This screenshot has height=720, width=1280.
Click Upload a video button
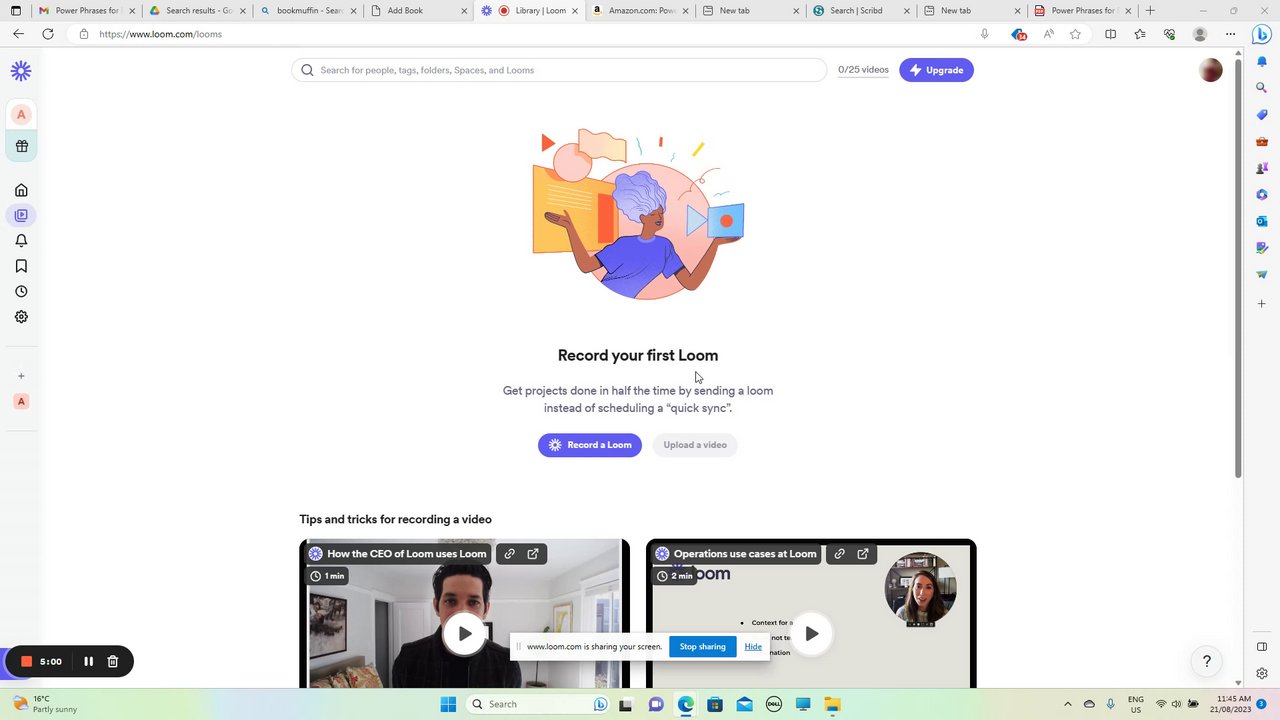tap(695, 445)
